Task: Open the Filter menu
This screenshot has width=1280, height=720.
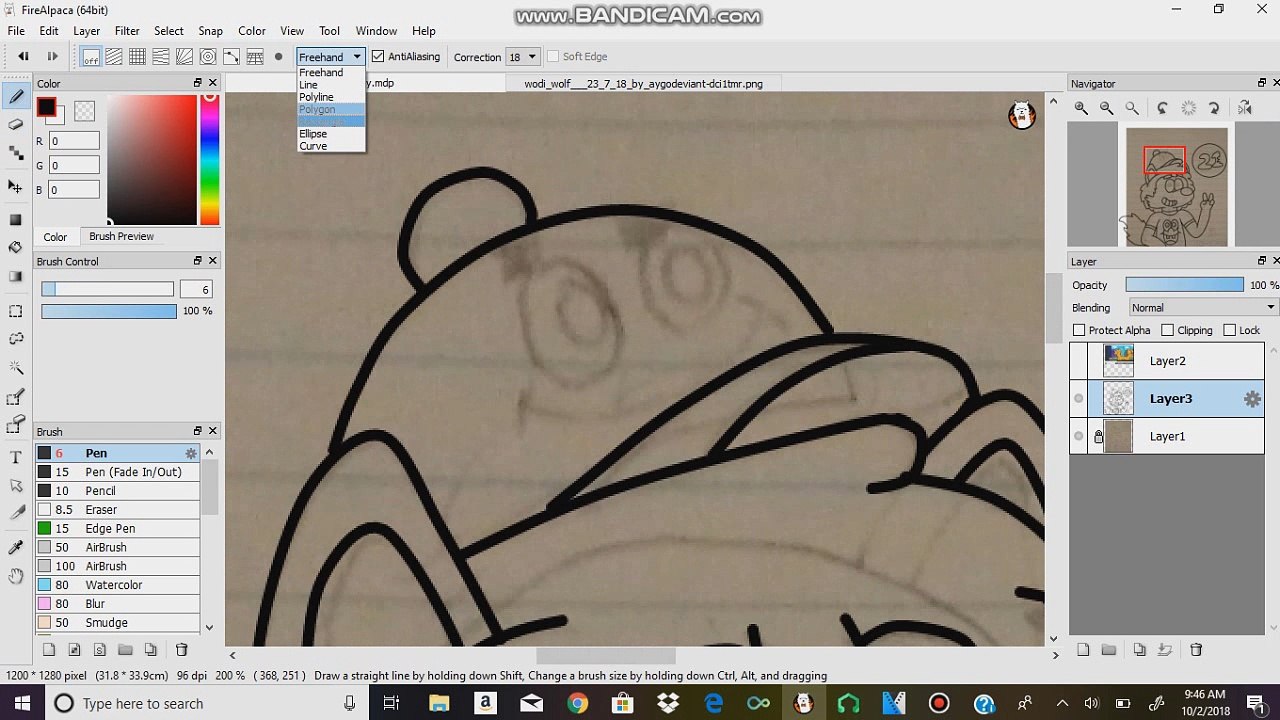Action: point(127,31)
